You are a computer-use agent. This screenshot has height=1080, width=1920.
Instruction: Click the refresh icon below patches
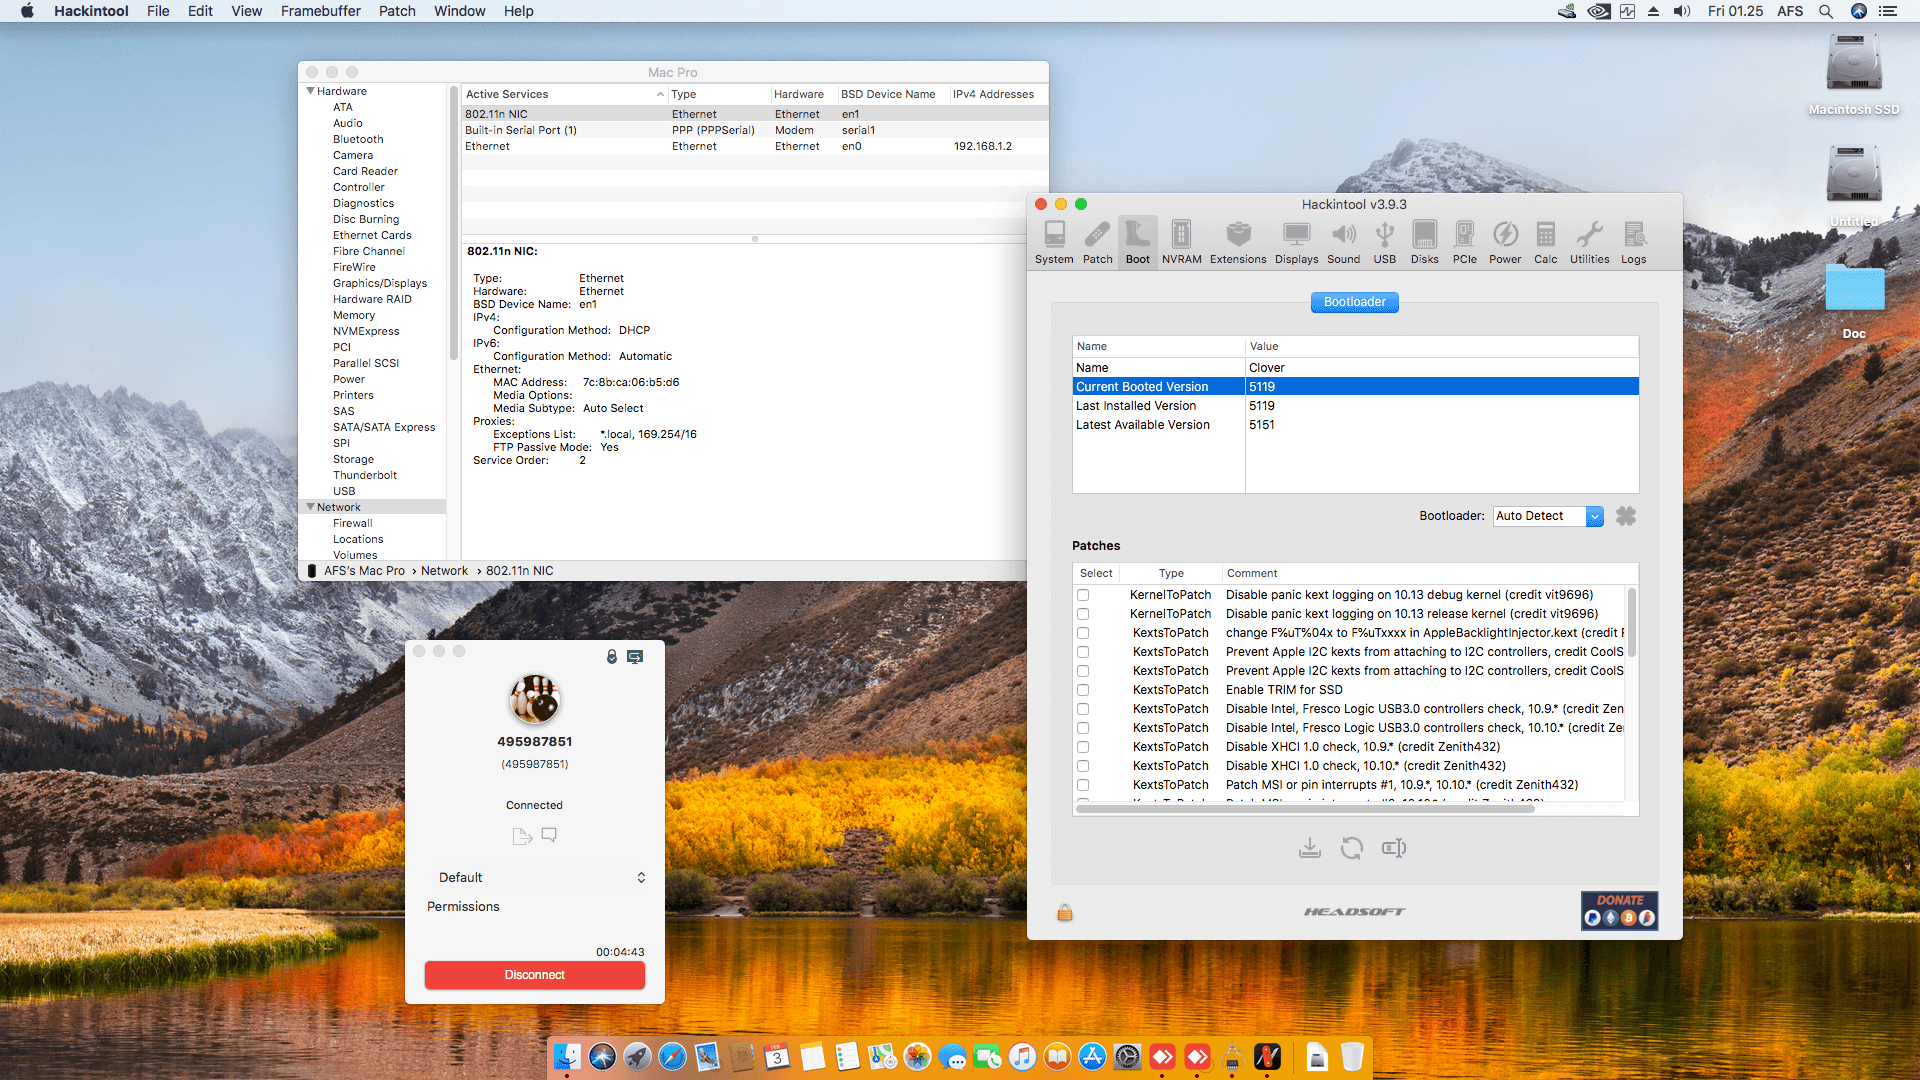1351,849
